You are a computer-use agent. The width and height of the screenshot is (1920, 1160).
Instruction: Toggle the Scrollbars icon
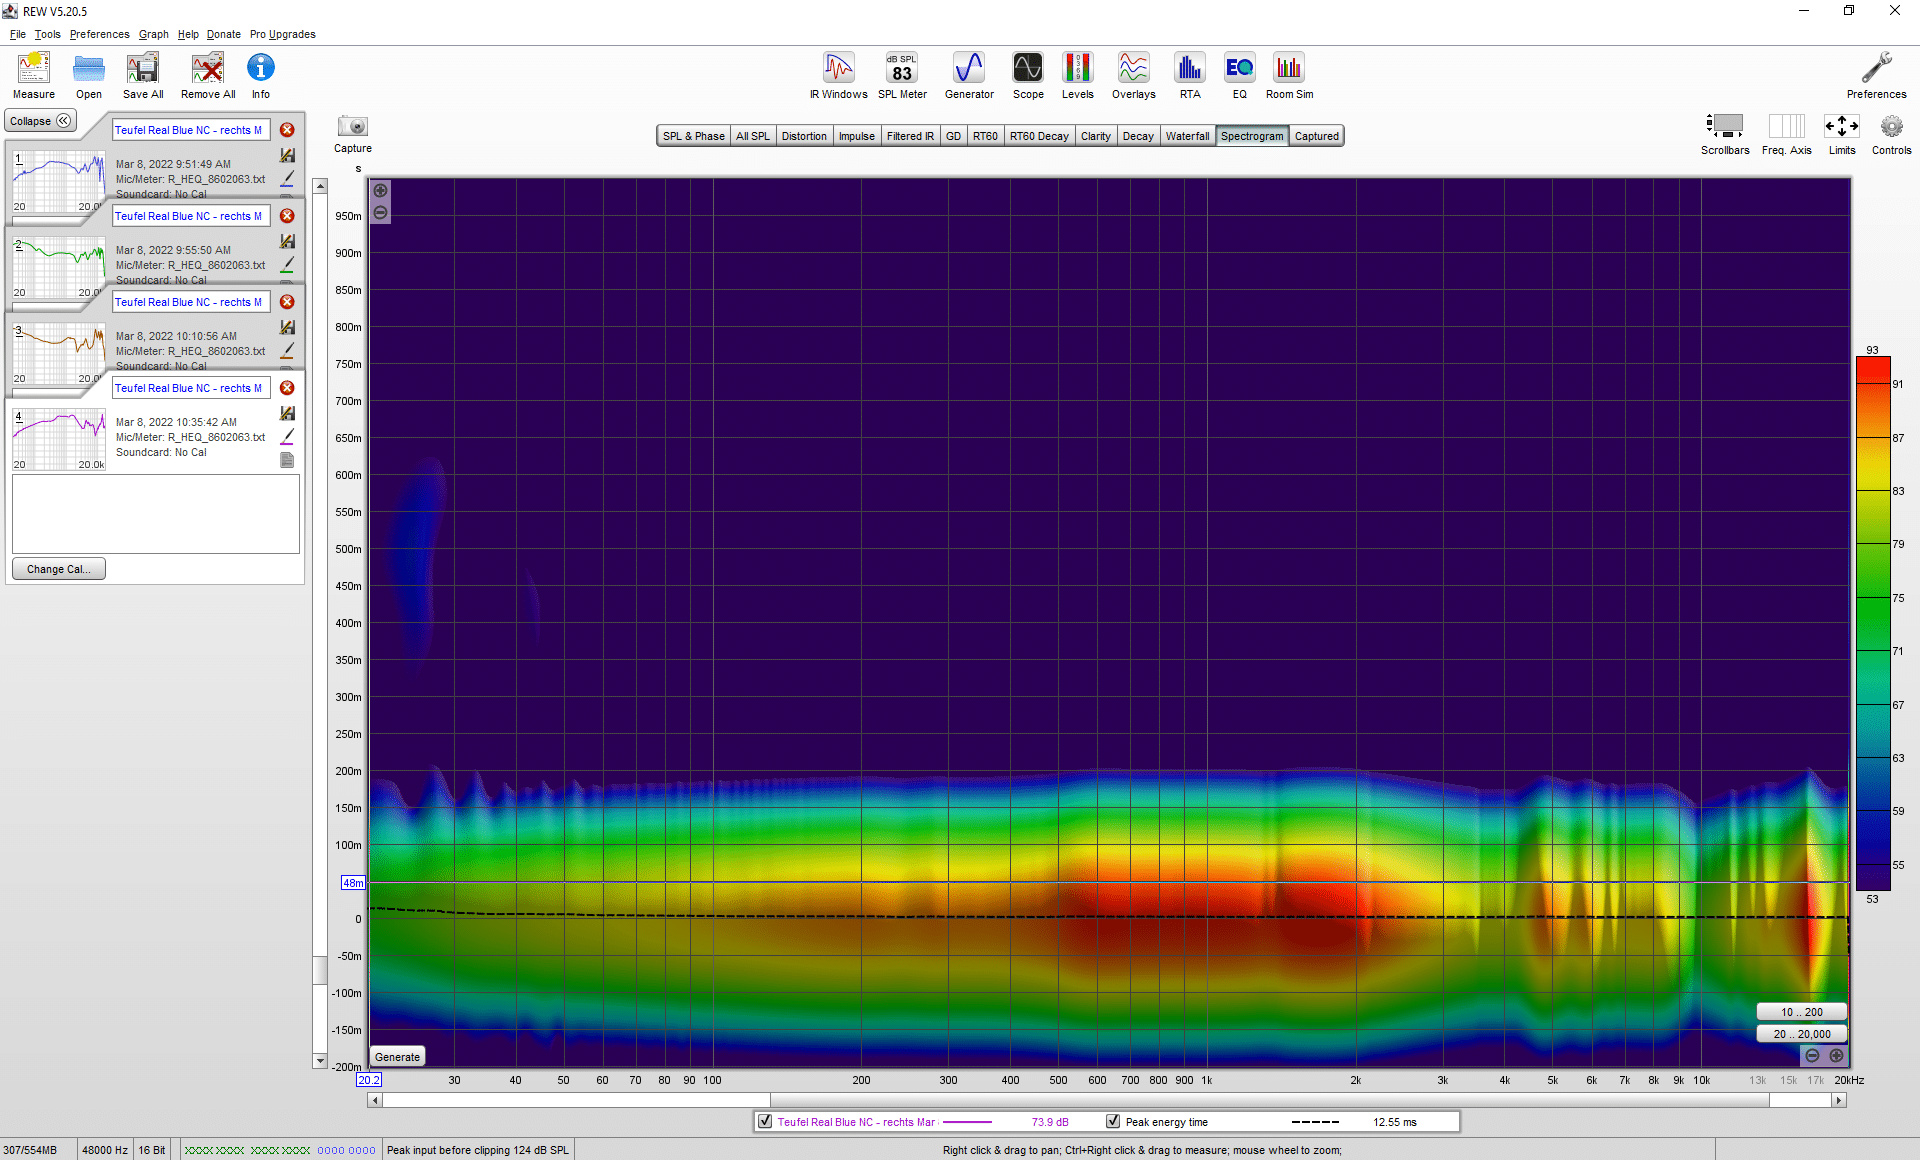(x=1725, y=126)
